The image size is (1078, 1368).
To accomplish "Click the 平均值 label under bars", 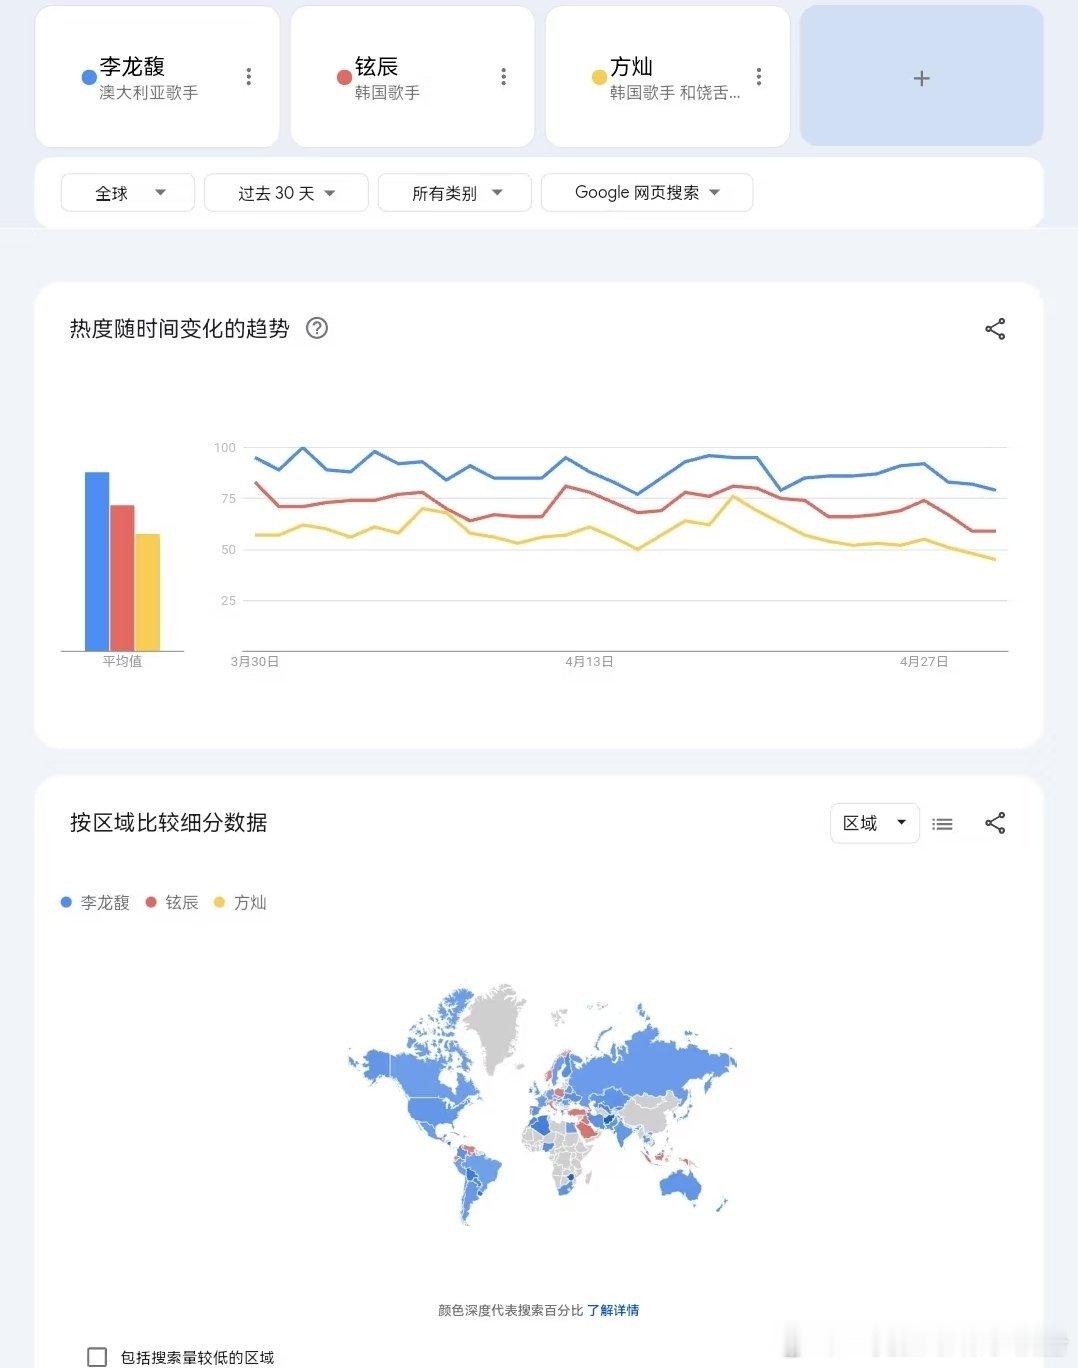I will coord(122,661).
